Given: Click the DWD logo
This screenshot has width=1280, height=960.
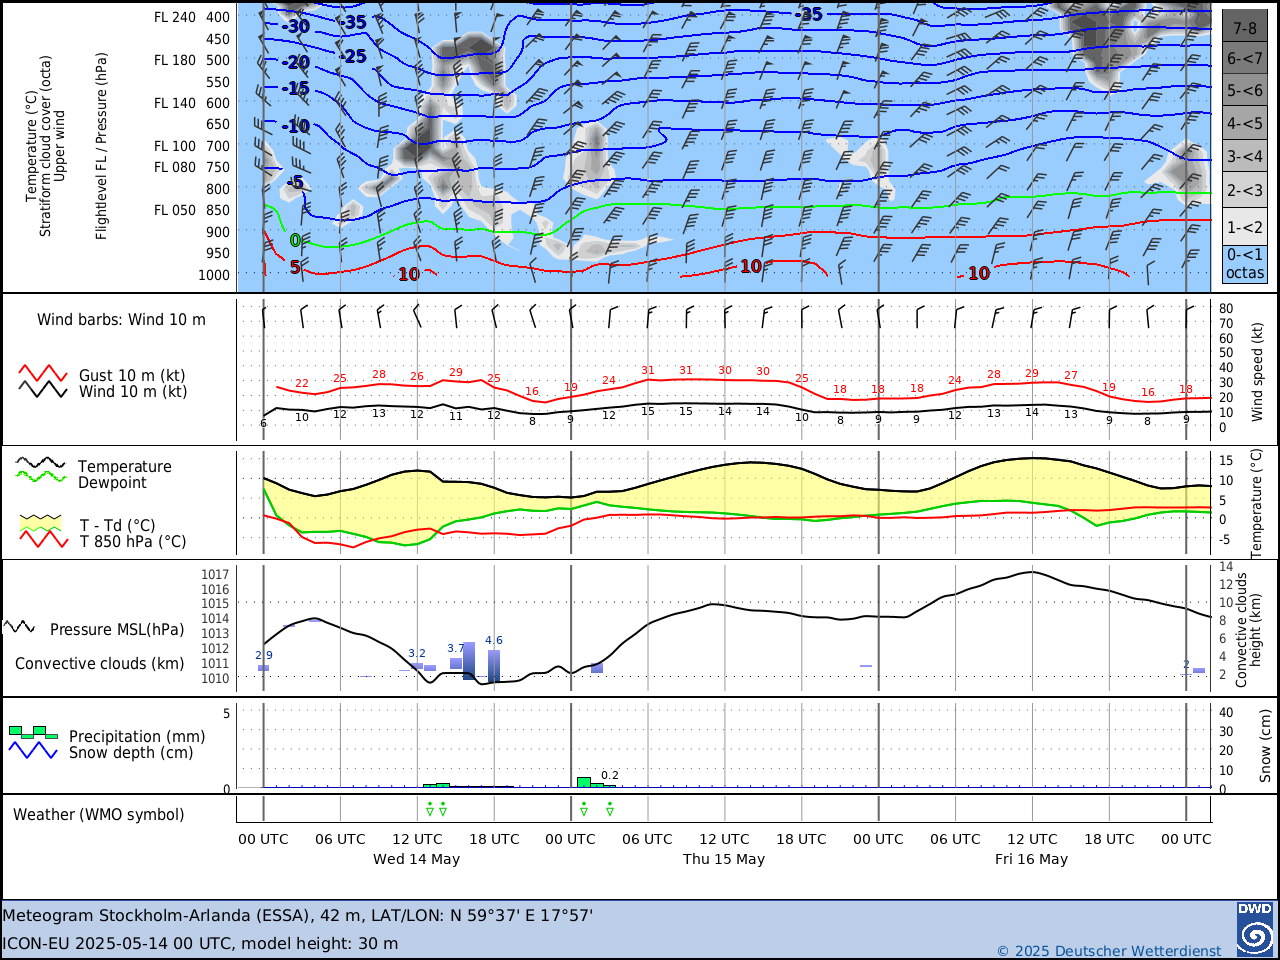Looking at the screenshot, I should (1255, 929).
